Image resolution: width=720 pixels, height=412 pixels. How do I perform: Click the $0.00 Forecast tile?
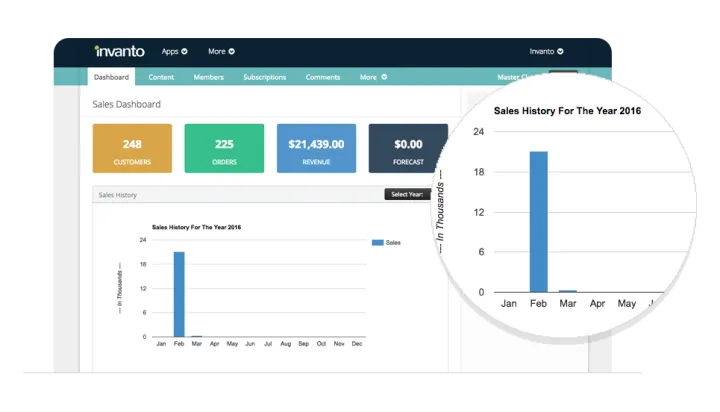pos(408,149)
